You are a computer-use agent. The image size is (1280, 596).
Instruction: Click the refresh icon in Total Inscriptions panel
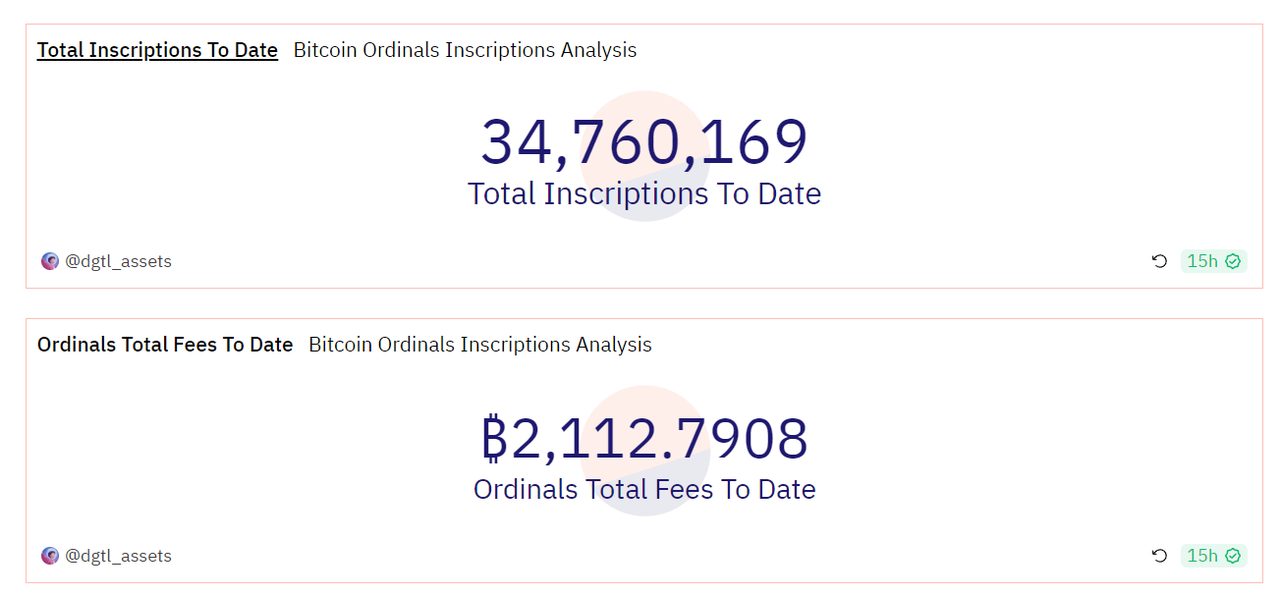1159,261
